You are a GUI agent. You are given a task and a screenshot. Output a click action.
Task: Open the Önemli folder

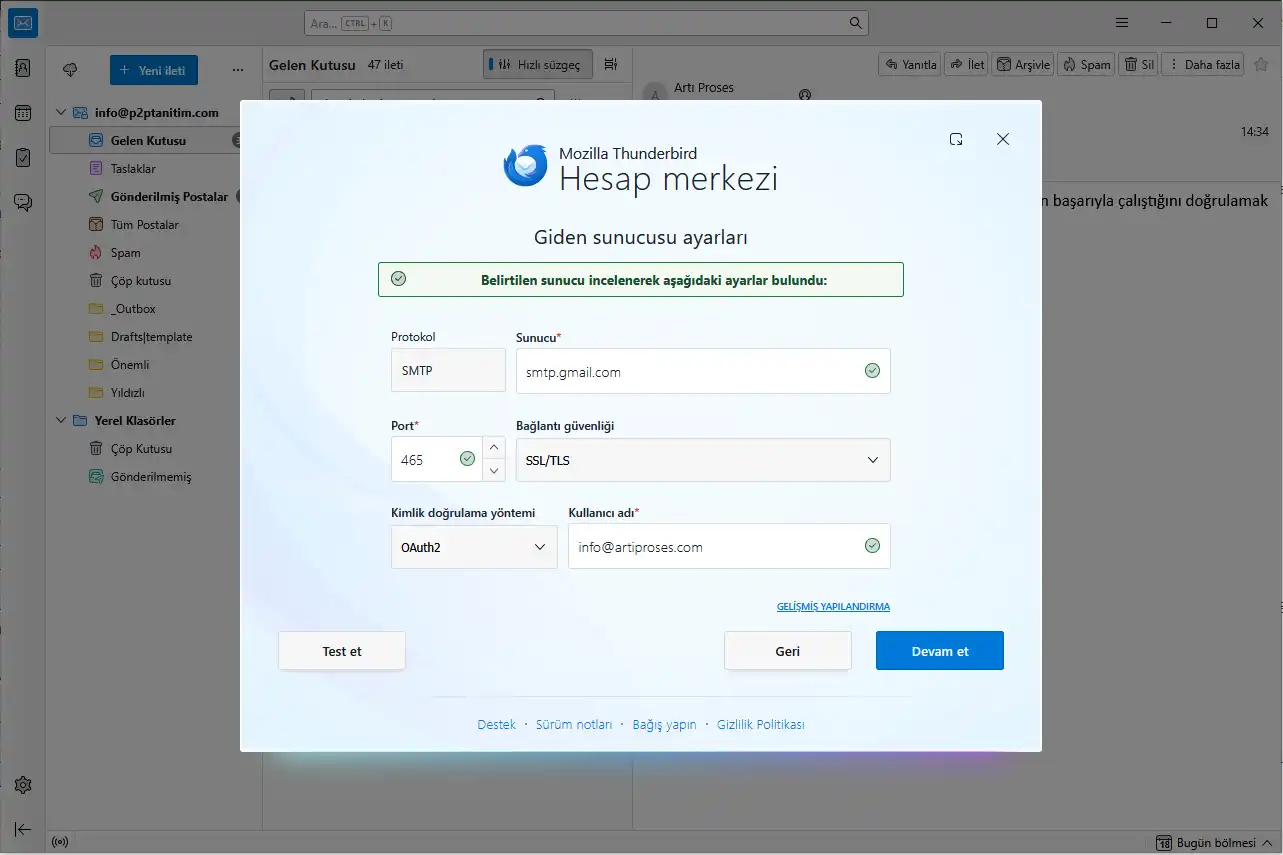pyautogui.click(x=129, y=365)
